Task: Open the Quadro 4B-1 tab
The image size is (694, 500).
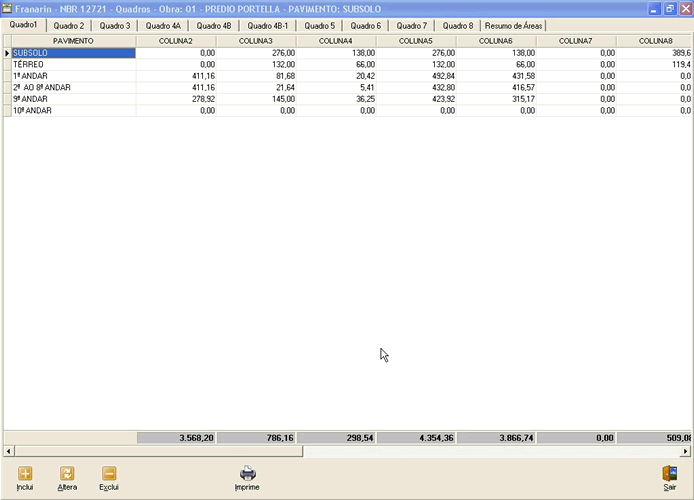Action: (267, 26)
